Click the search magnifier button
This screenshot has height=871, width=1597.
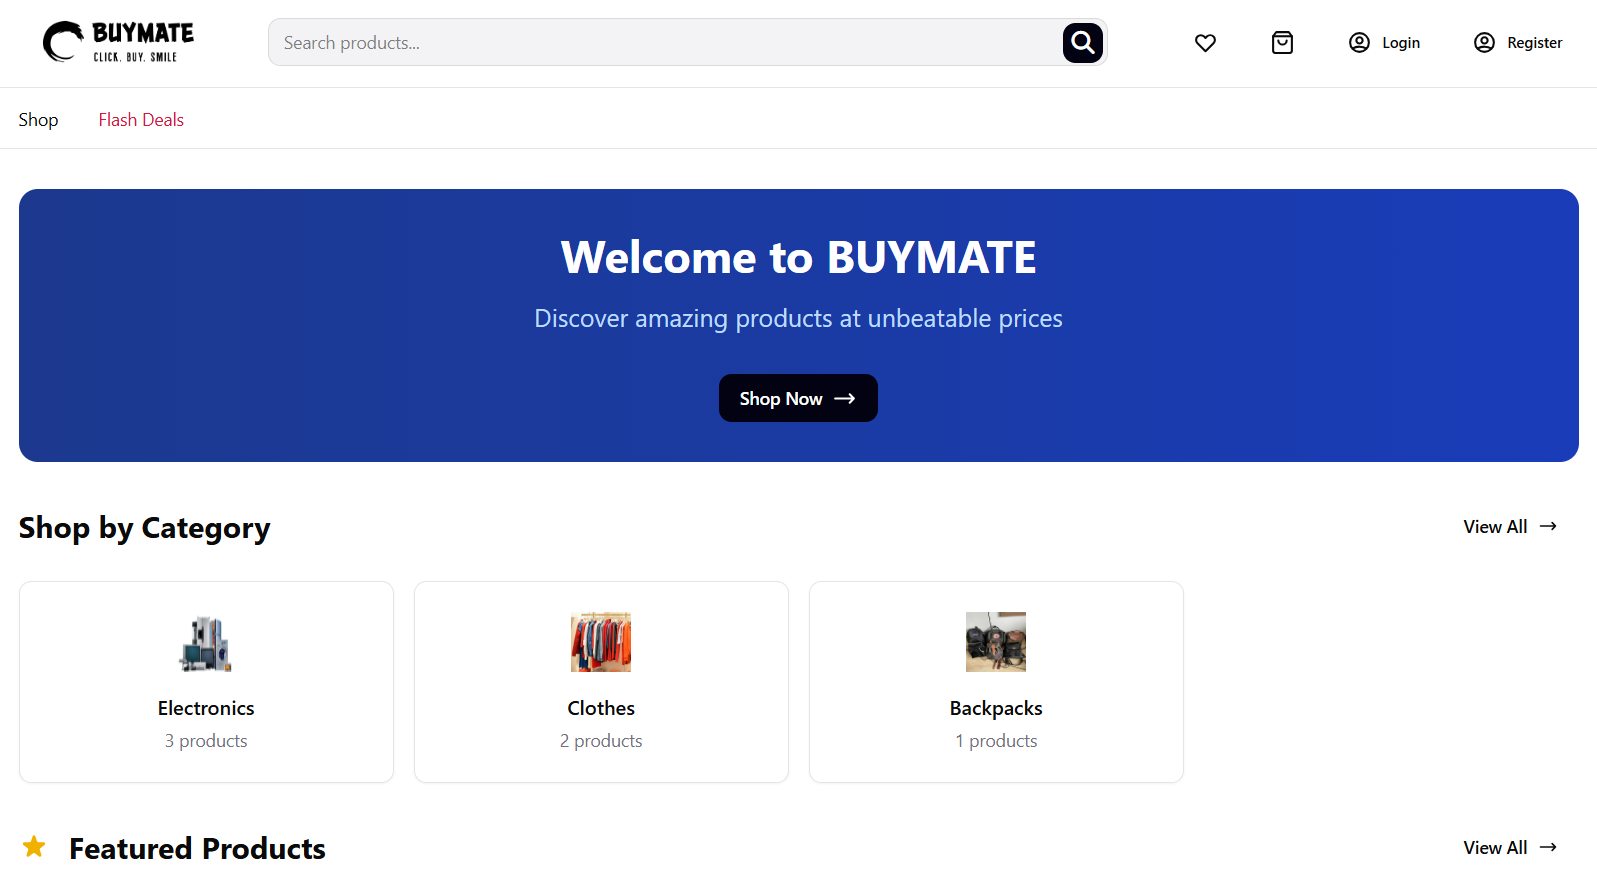coord(1082,42)
